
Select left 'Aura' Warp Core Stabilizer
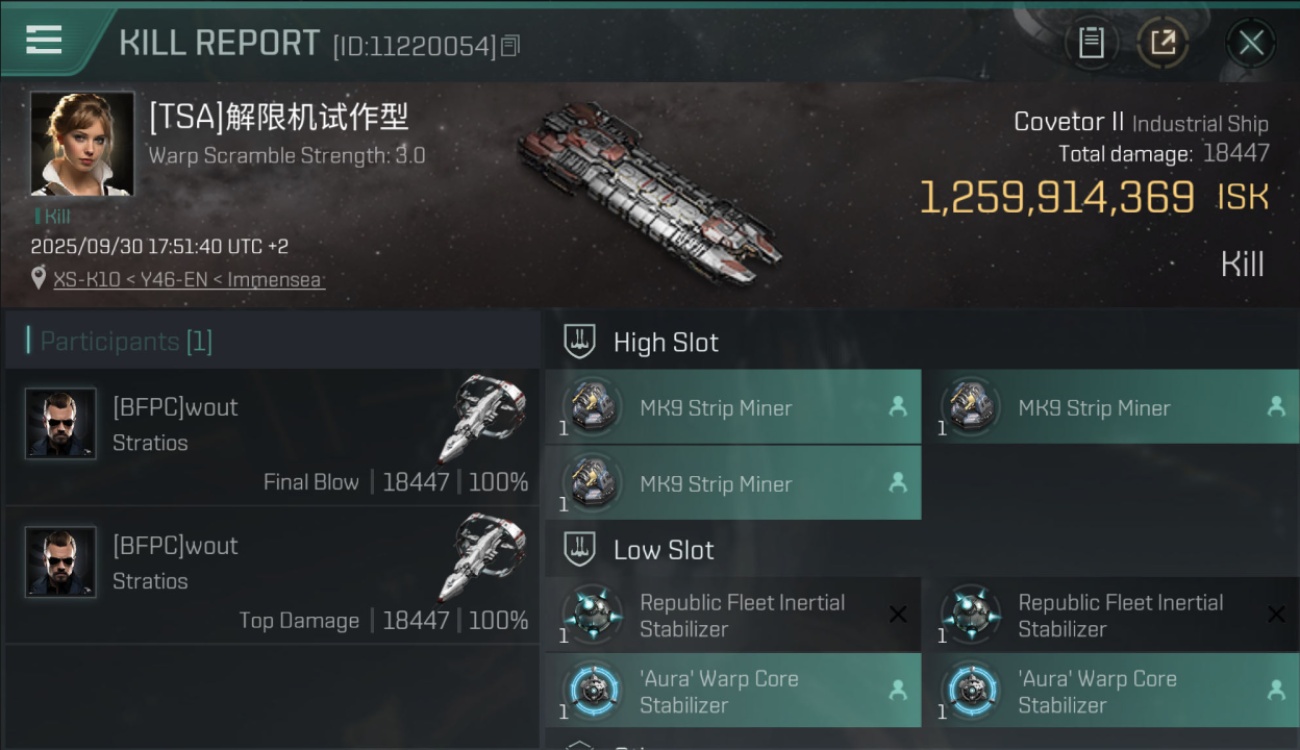pyautogui.click(x=733, y=691)
